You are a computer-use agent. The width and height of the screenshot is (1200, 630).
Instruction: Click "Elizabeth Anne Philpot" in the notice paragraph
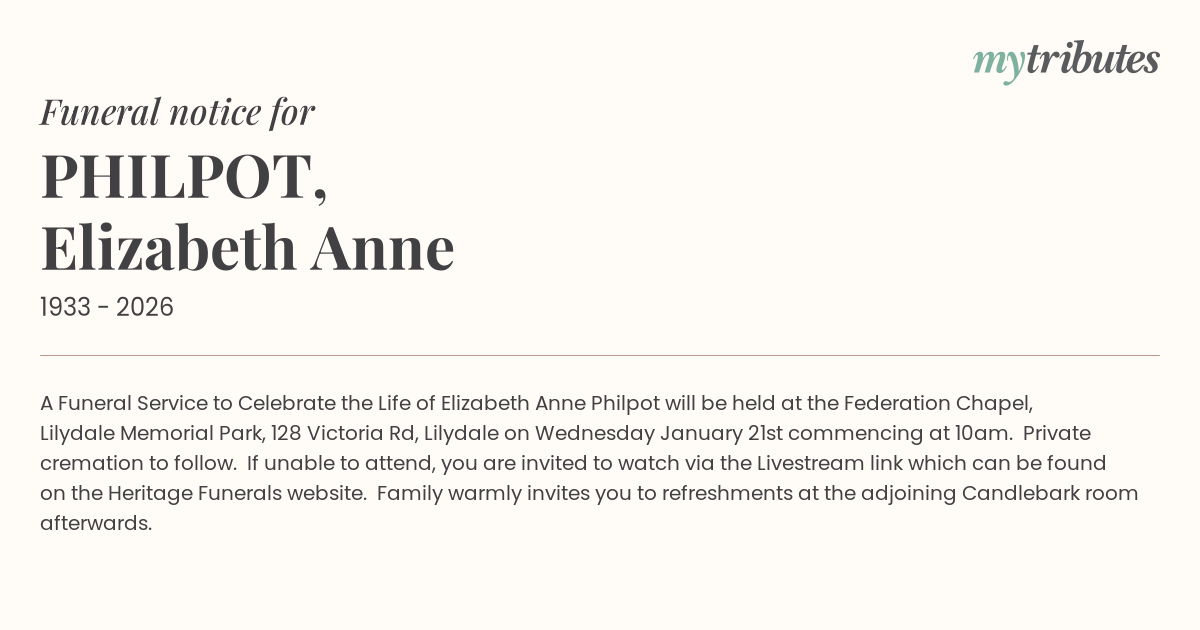point(550,403)
